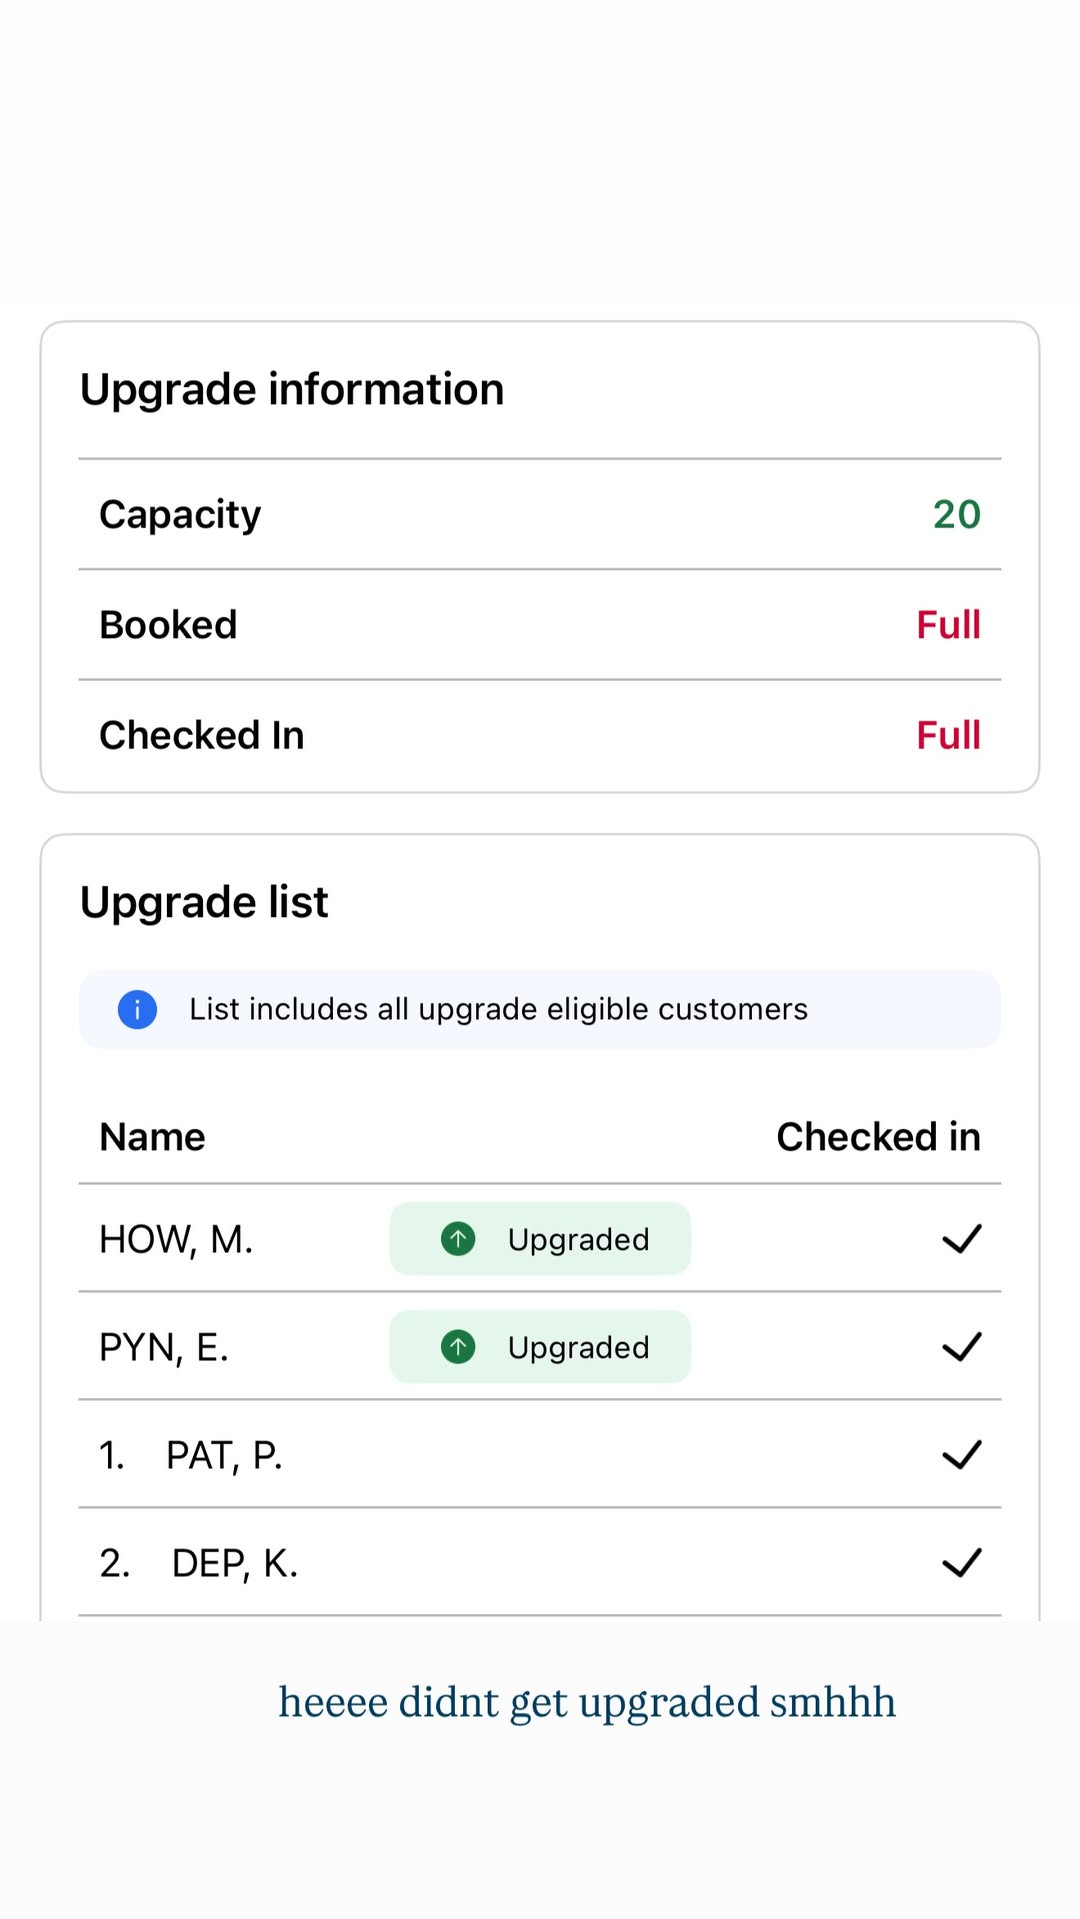The width and height of the screenshot is (1080, 1919).
Task: Select passenger HOW, M. name
Action: 176,1240
